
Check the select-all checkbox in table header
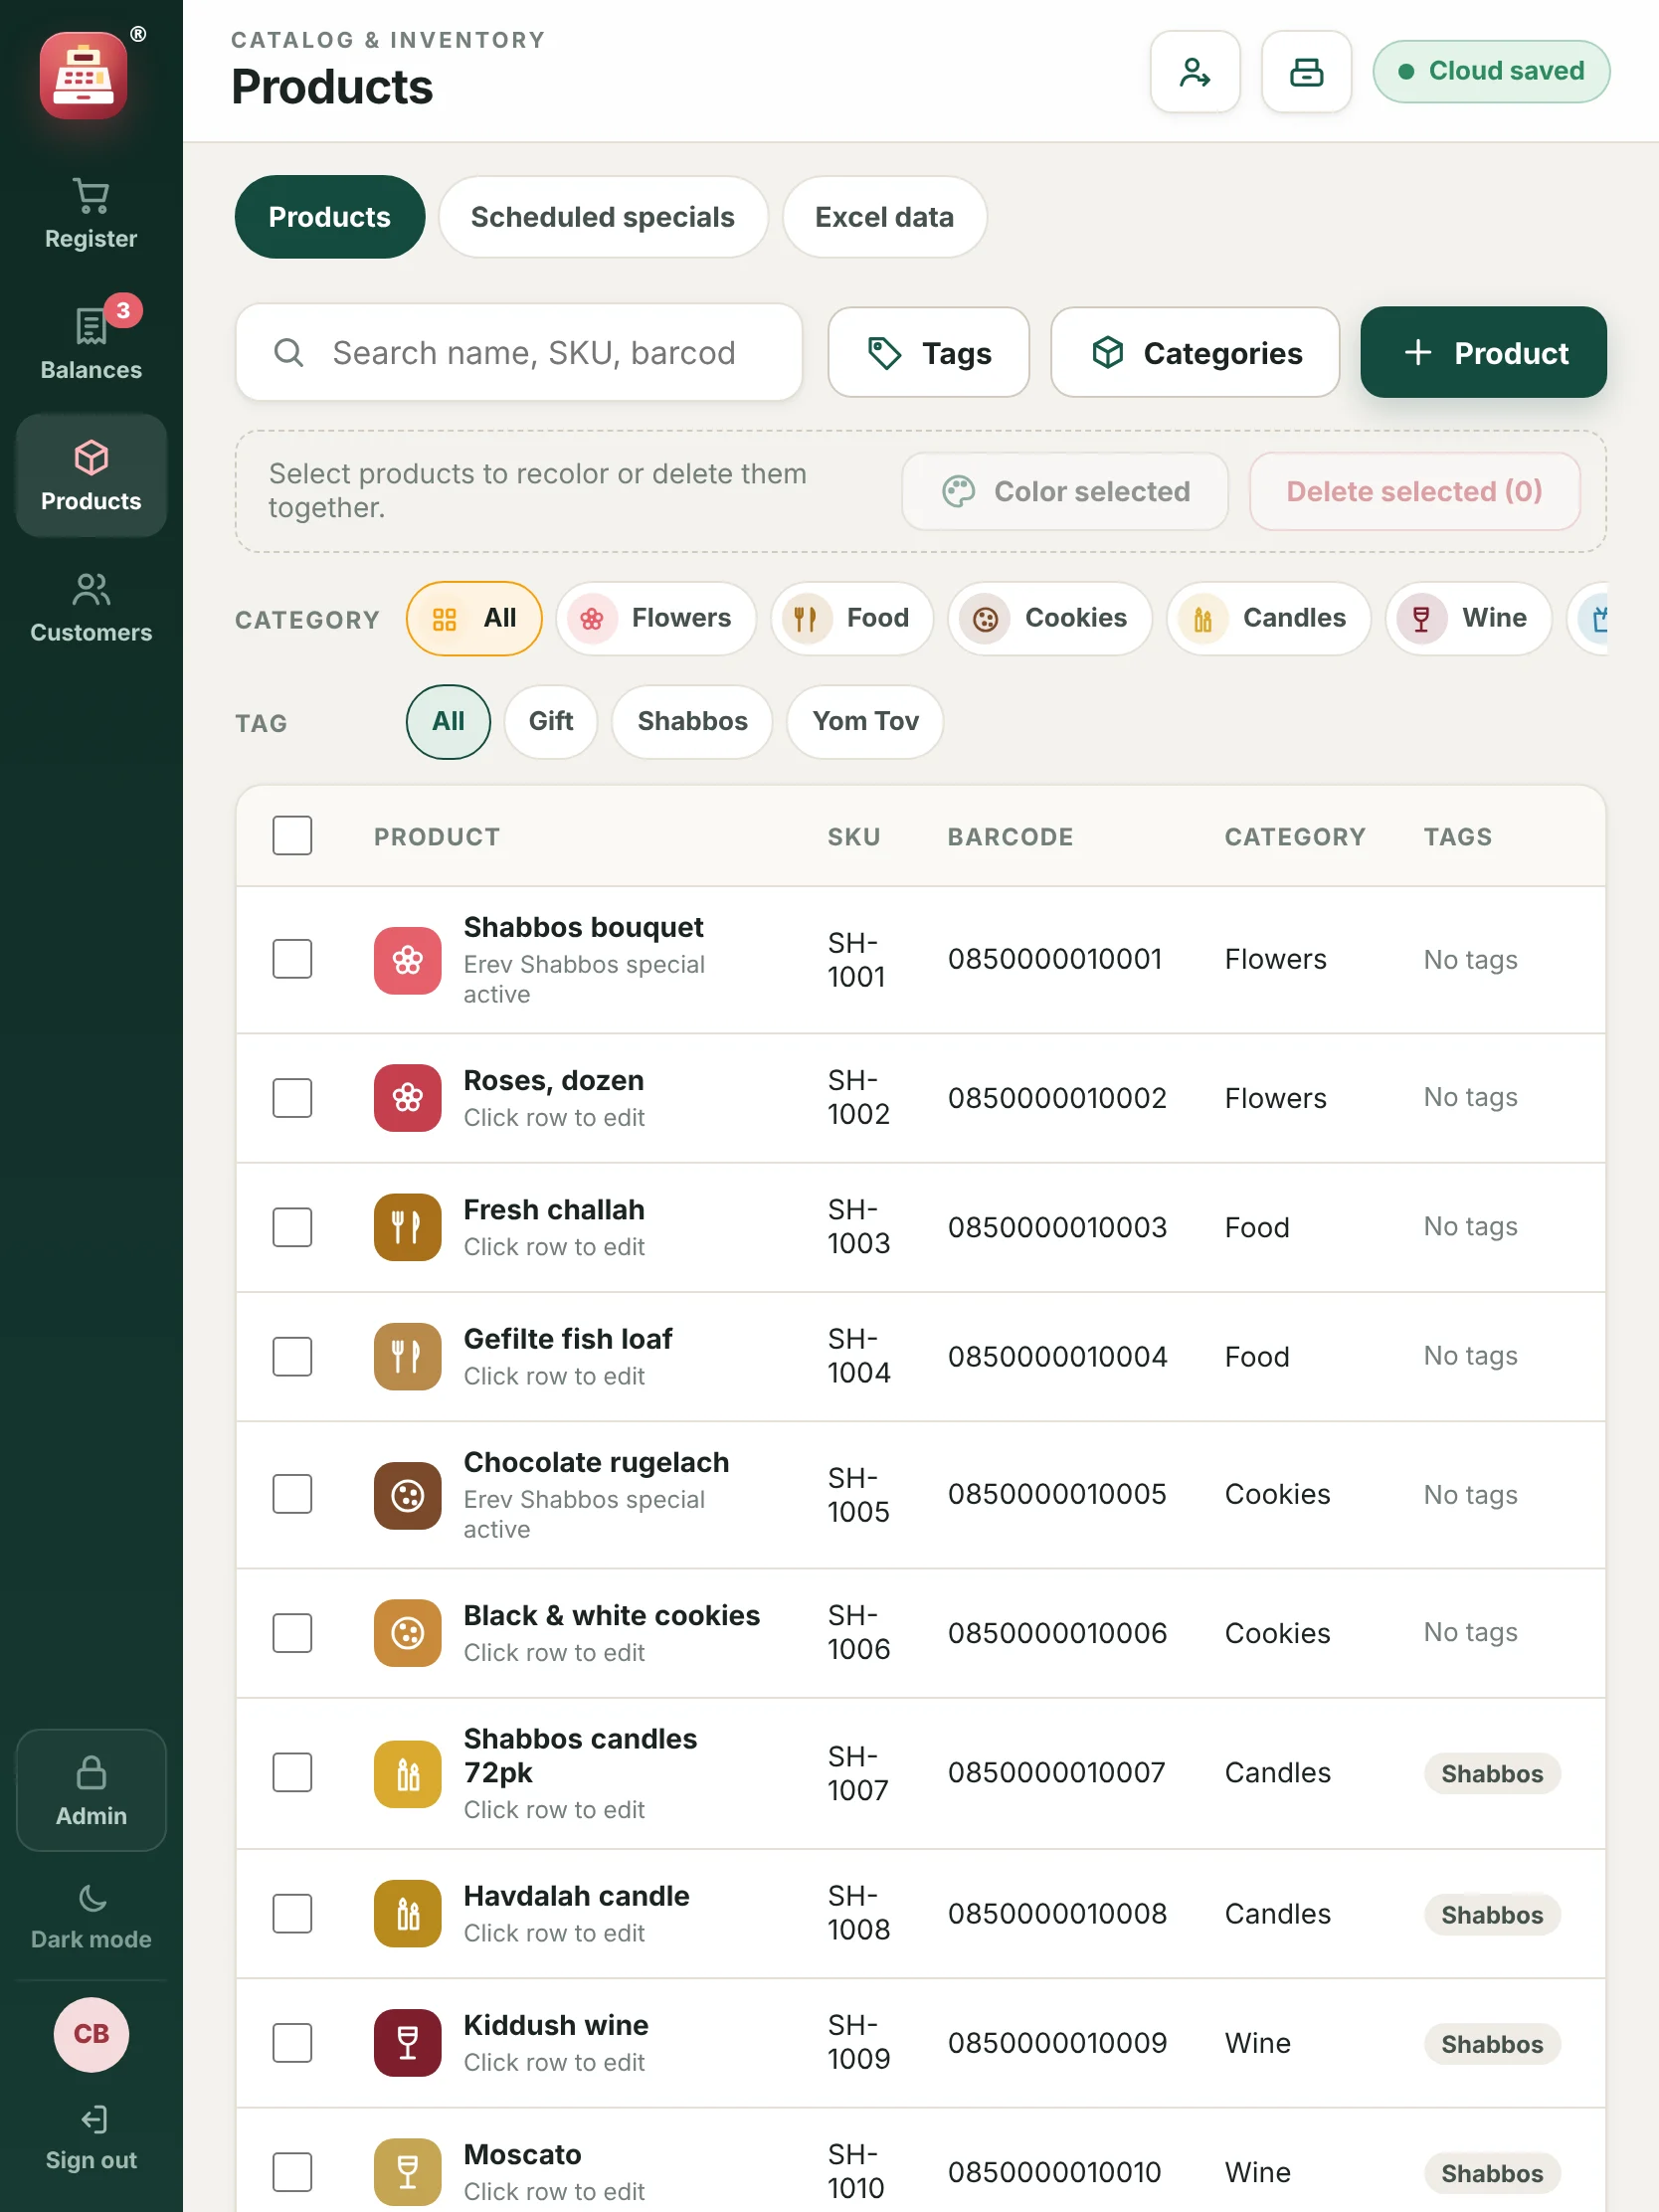click(292, 836)
